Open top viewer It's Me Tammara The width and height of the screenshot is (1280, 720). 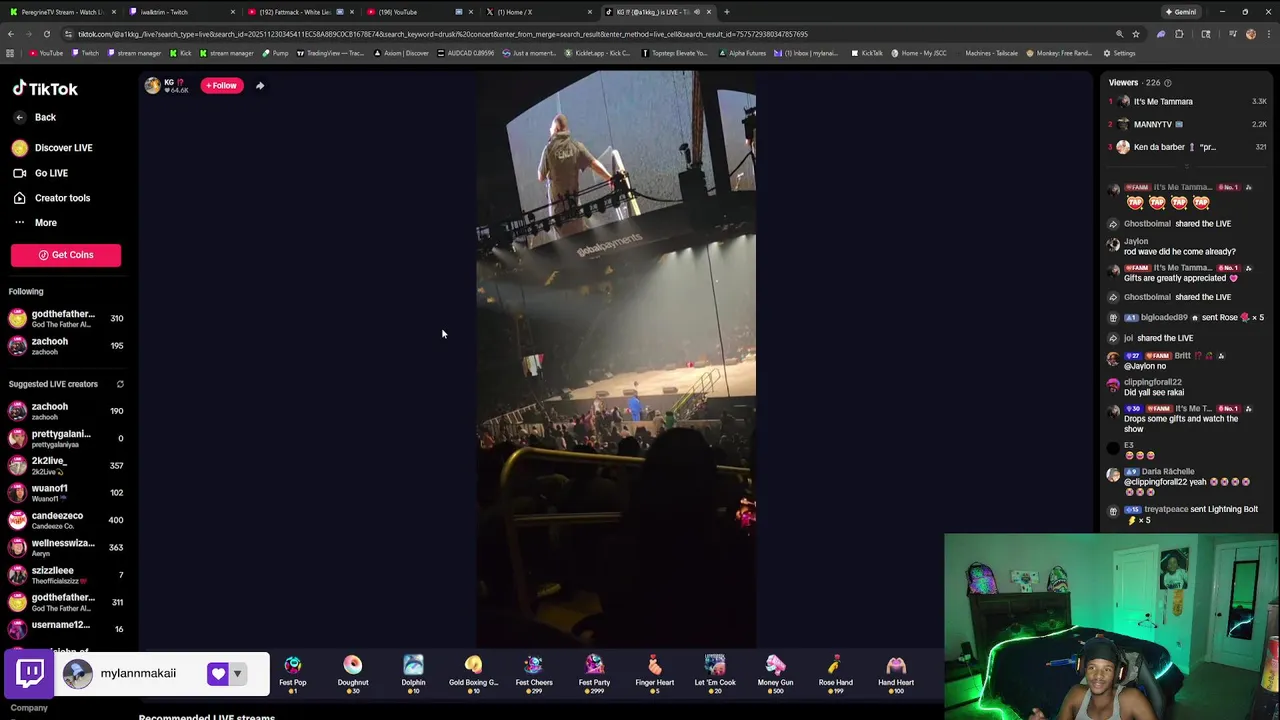(x=1187, y=101)
